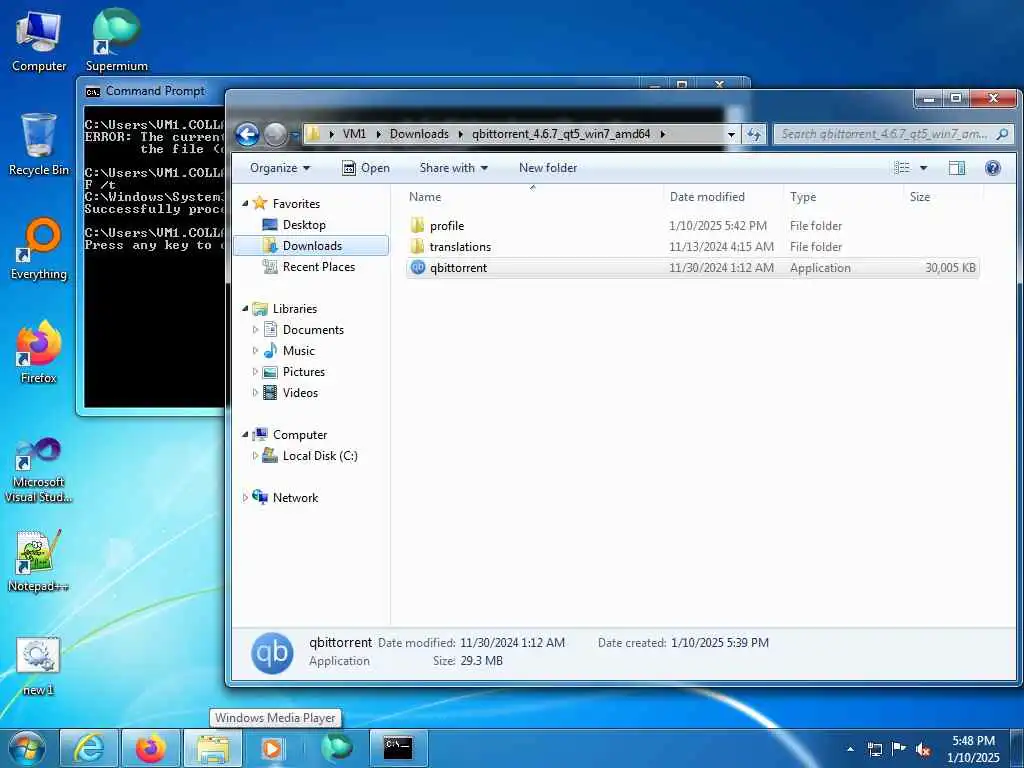The image size is (1024, 768).
Task: Select Desktop in Favorites
Action: coord(304,225)
